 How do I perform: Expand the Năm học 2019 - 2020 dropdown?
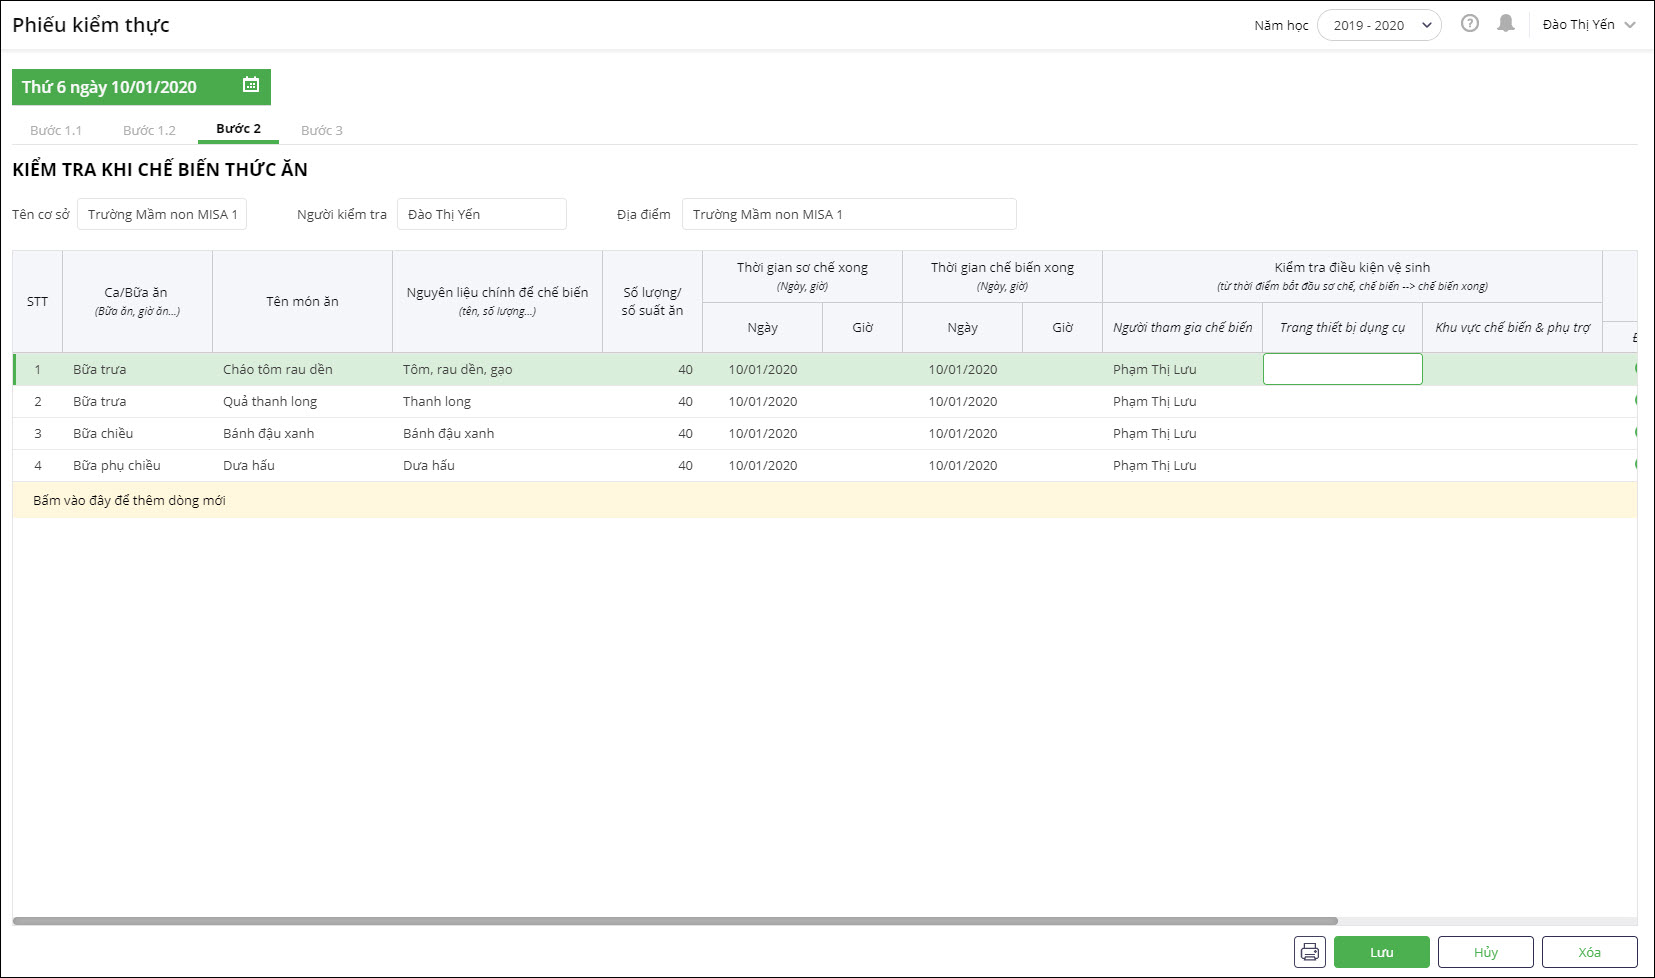1379,25
